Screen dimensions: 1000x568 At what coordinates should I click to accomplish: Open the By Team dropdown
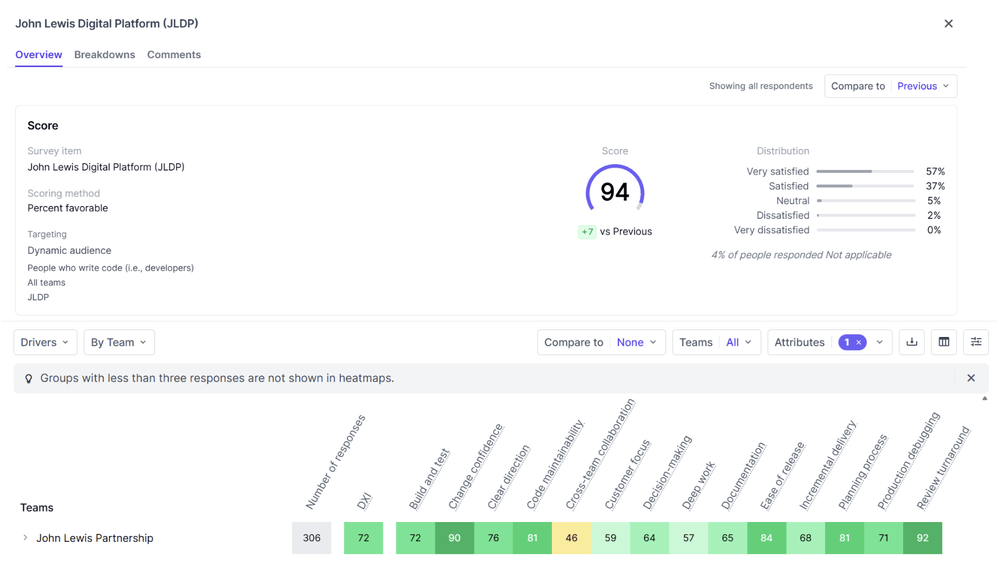[x=119, y=342]
